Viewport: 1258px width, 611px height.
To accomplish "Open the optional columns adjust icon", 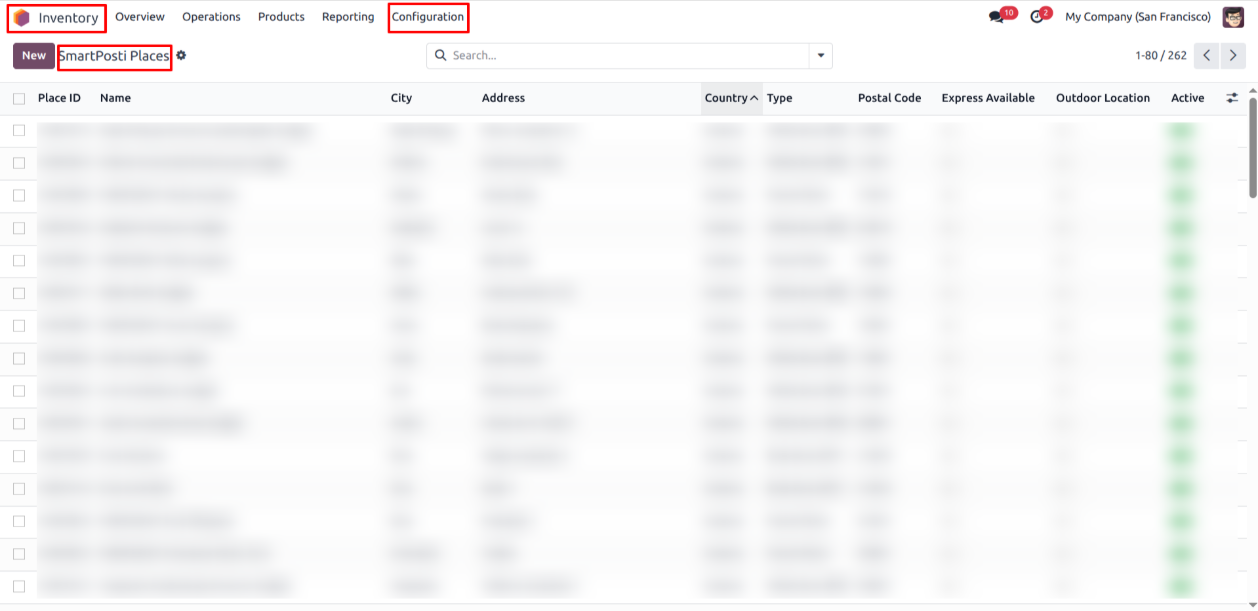I will point(1232,98).
